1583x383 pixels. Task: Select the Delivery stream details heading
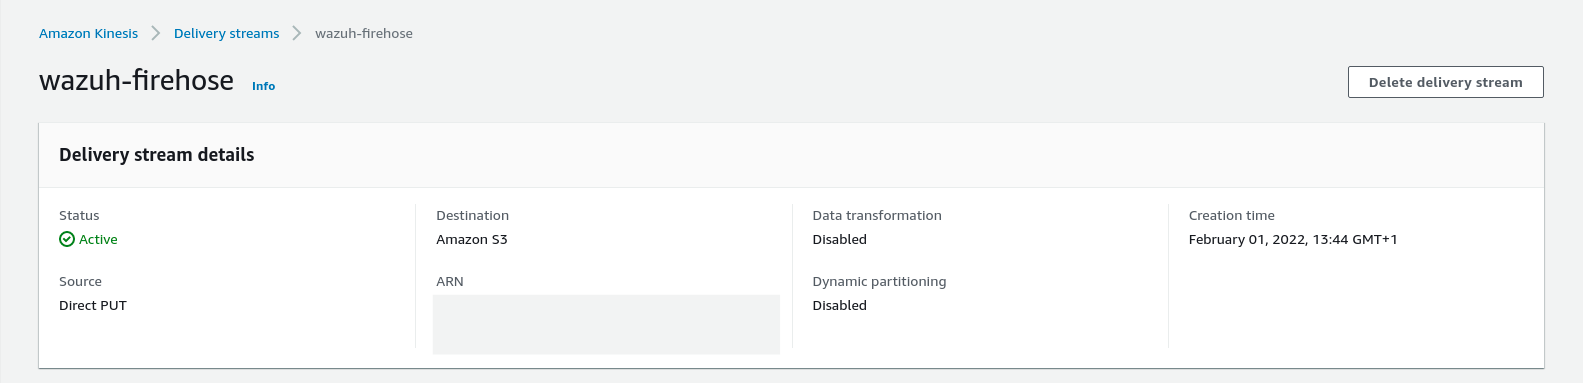coord(157,155)
